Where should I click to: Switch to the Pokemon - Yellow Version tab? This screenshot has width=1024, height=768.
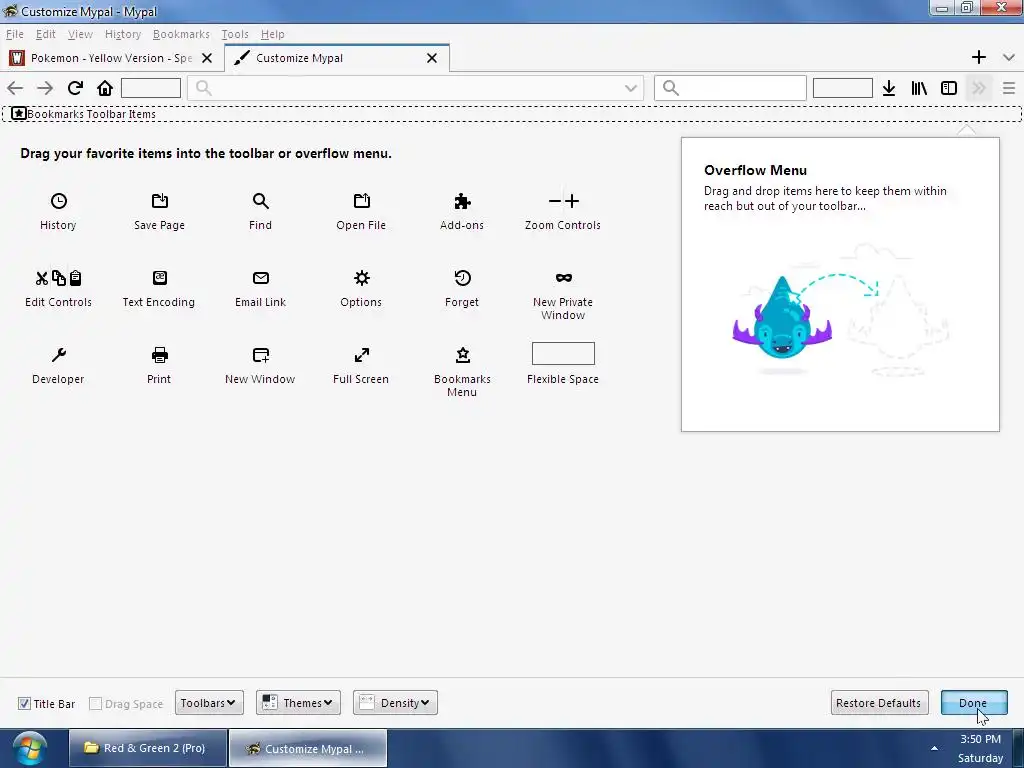111,58
